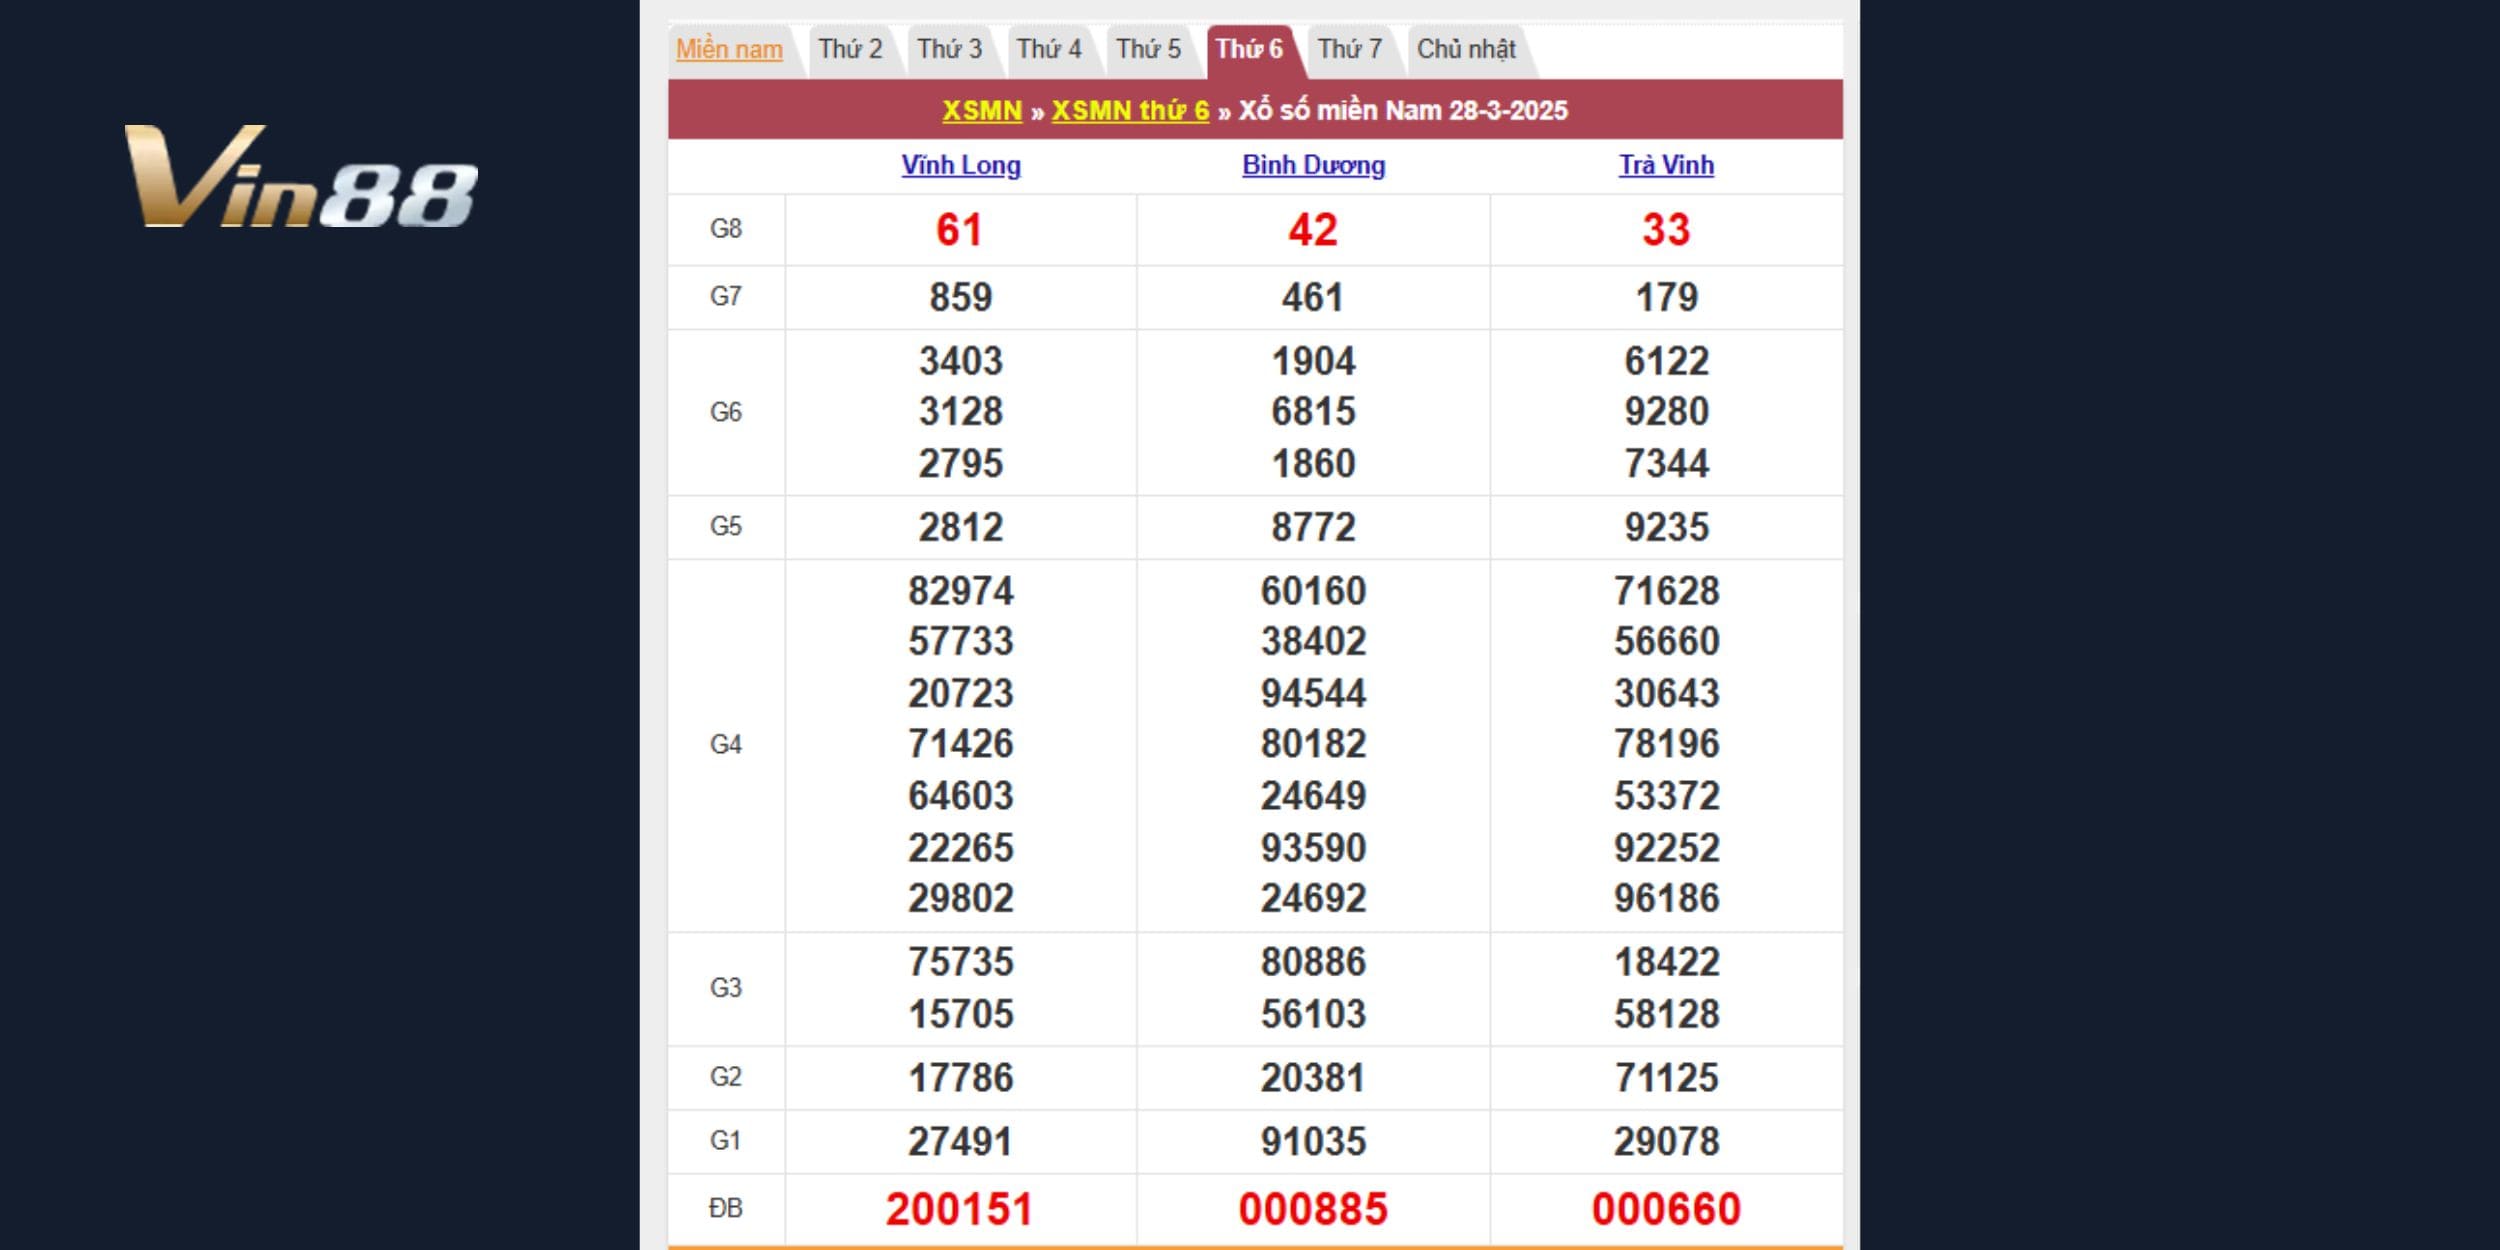Open the XSMN breadcrumb link
This screenshot has width=2500, height=1250.
point(982,110)
